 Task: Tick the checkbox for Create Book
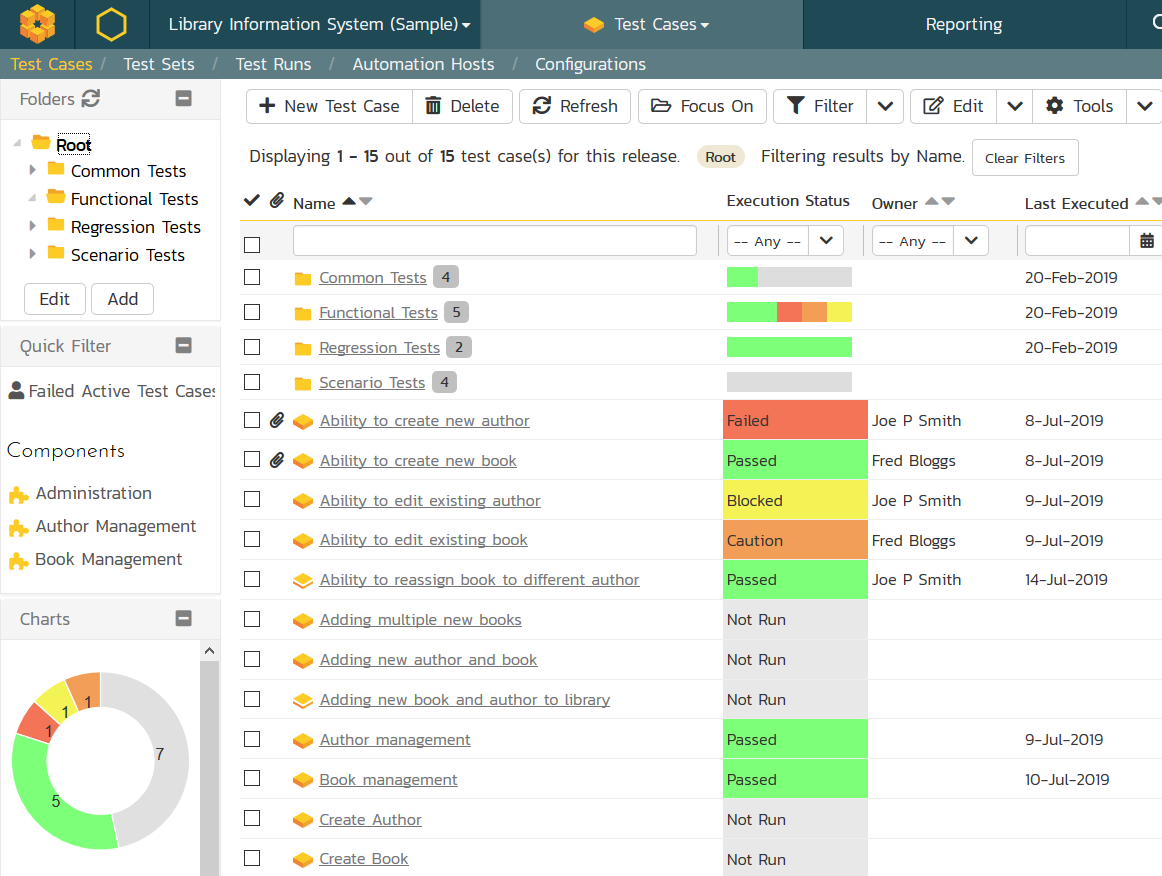252,858
